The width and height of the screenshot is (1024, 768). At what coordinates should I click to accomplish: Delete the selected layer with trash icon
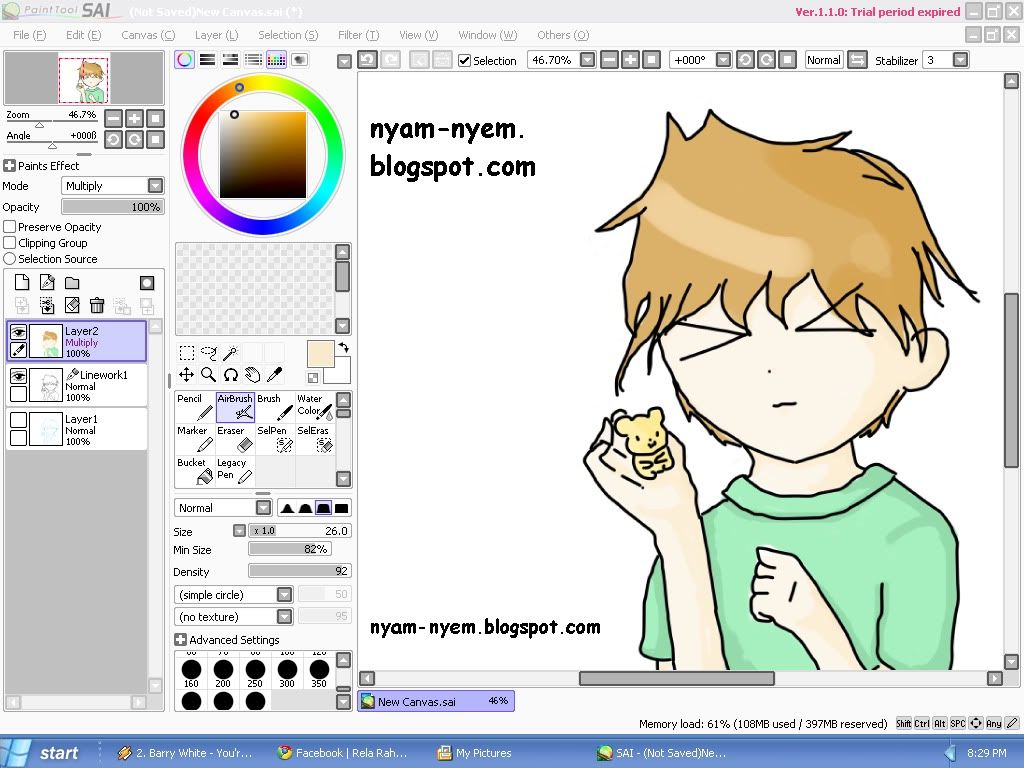97,305
